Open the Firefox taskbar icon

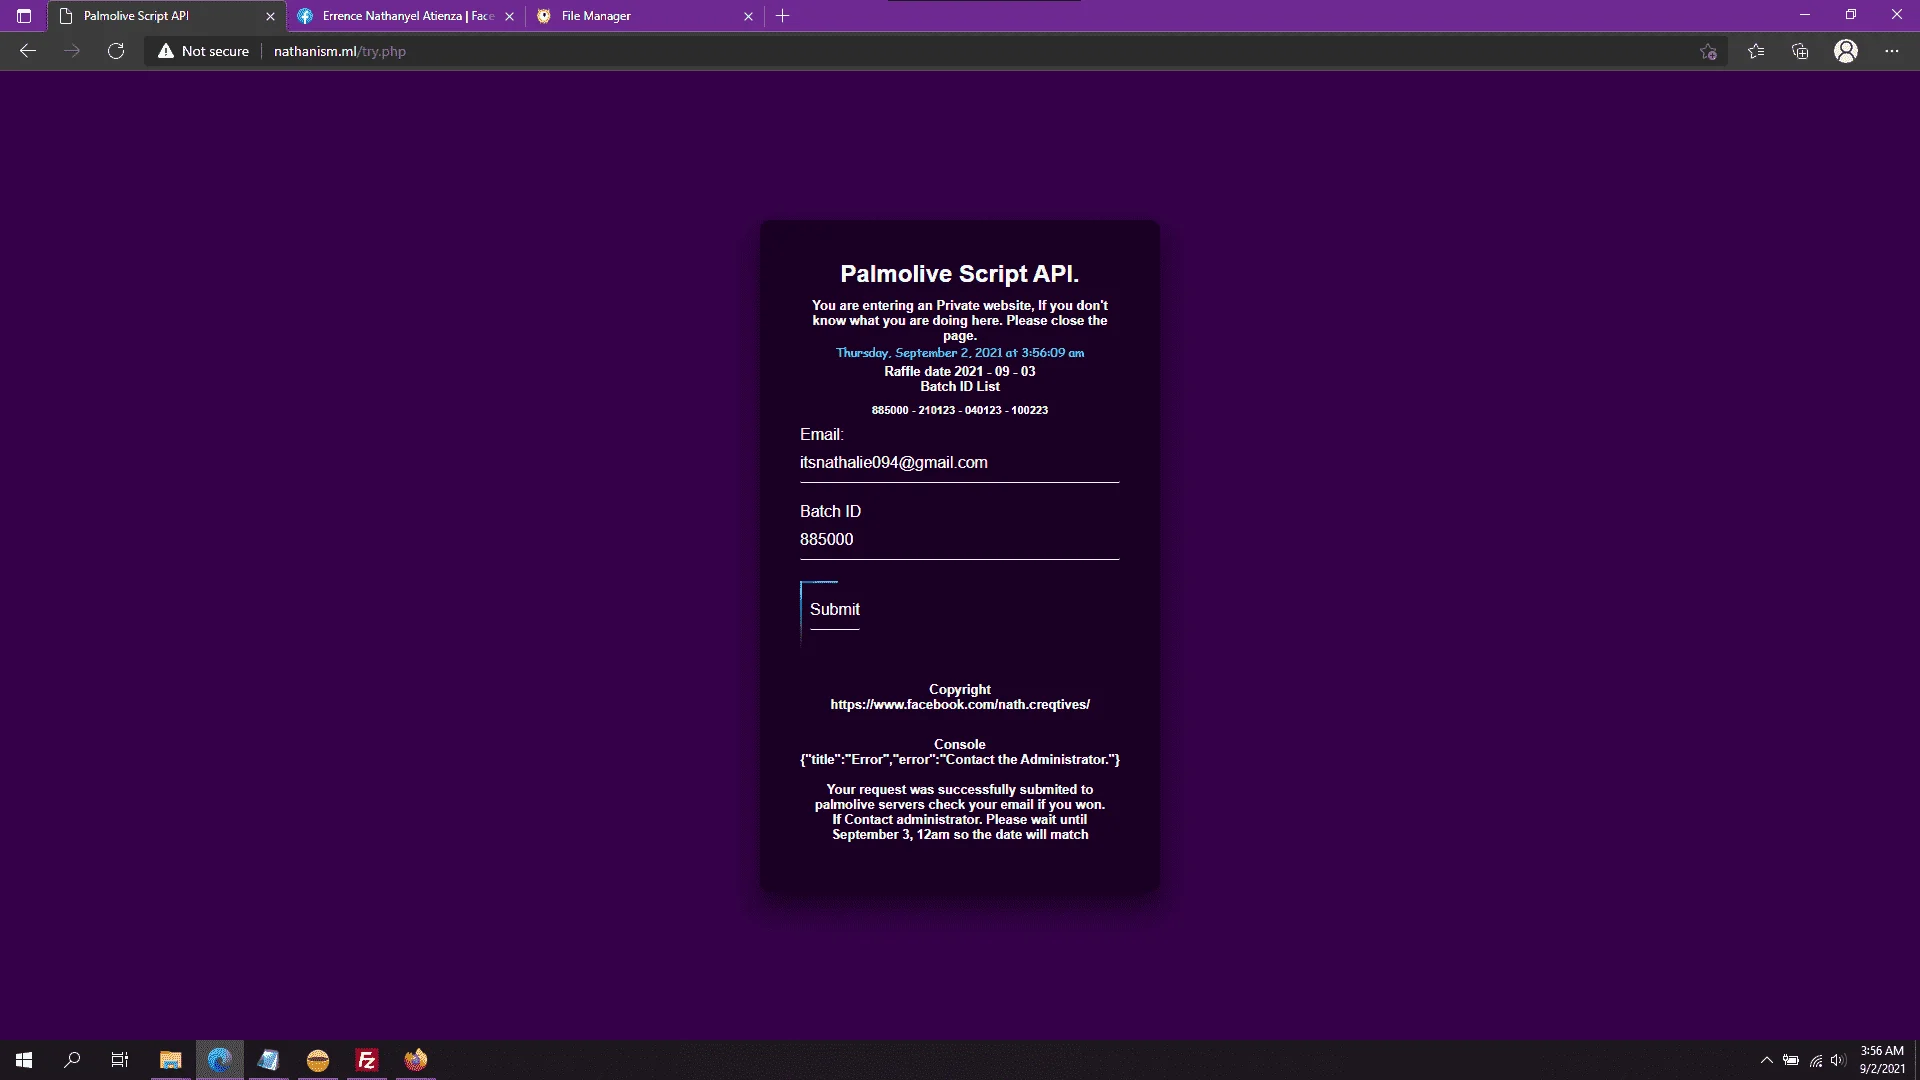coord(416,1060)
